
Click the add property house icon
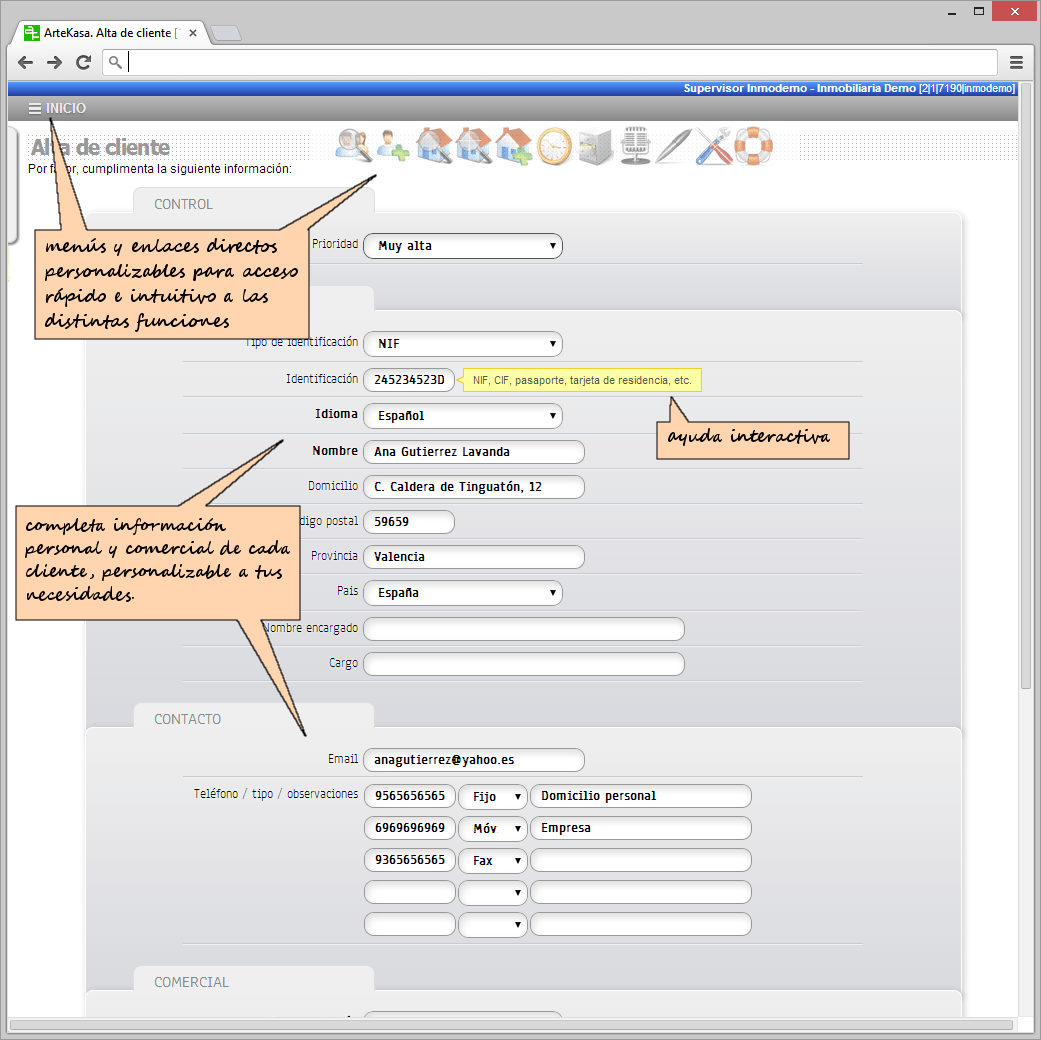[x=513, y=146]
